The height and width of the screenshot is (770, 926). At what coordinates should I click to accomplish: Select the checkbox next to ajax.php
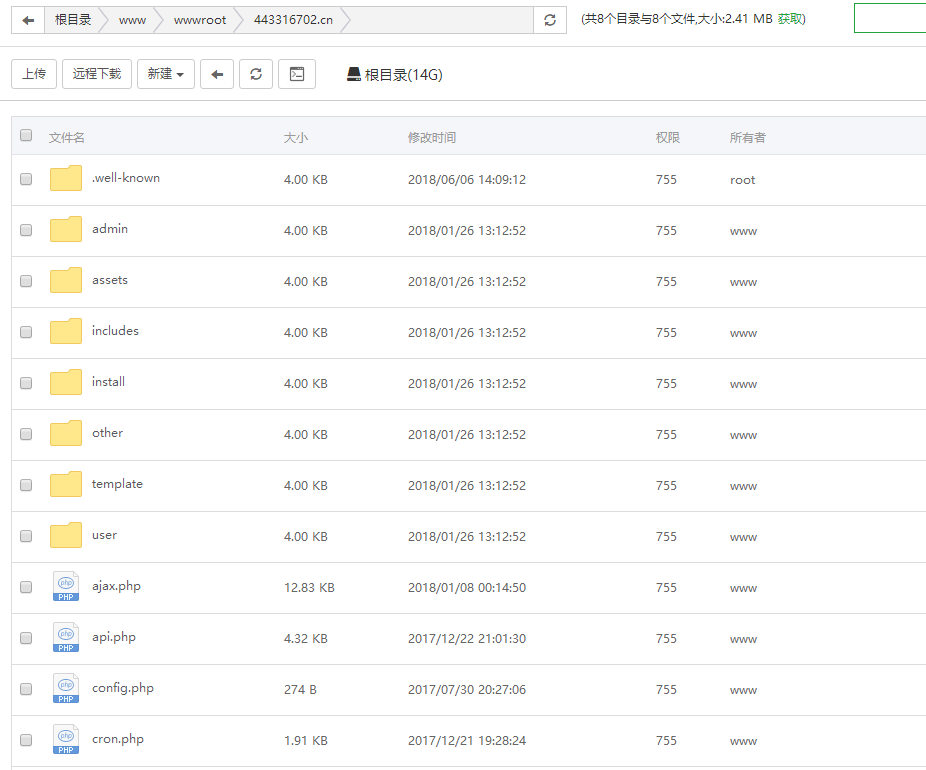pyautogui.click(x=26, y=587)
